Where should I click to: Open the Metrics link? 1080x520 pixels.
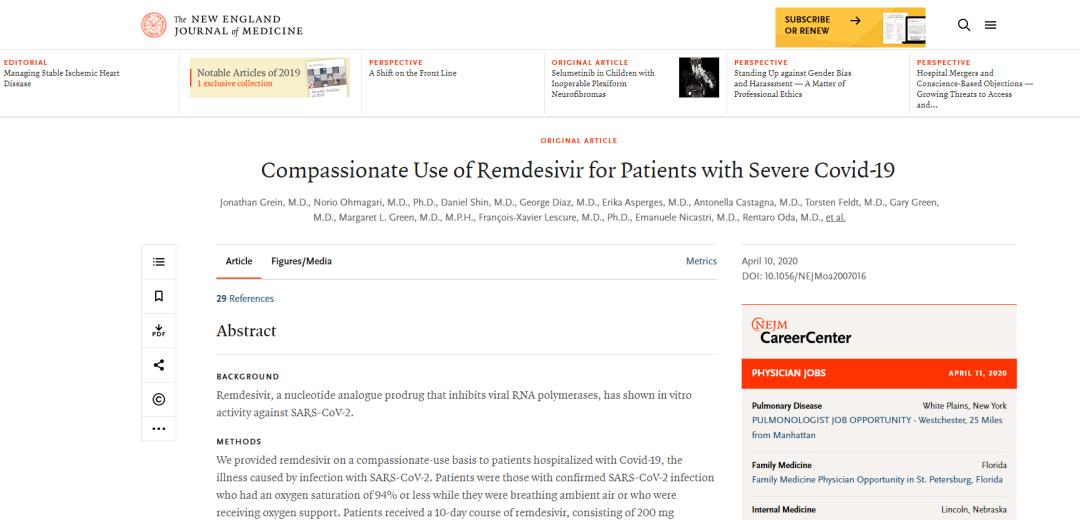[701, 261]
